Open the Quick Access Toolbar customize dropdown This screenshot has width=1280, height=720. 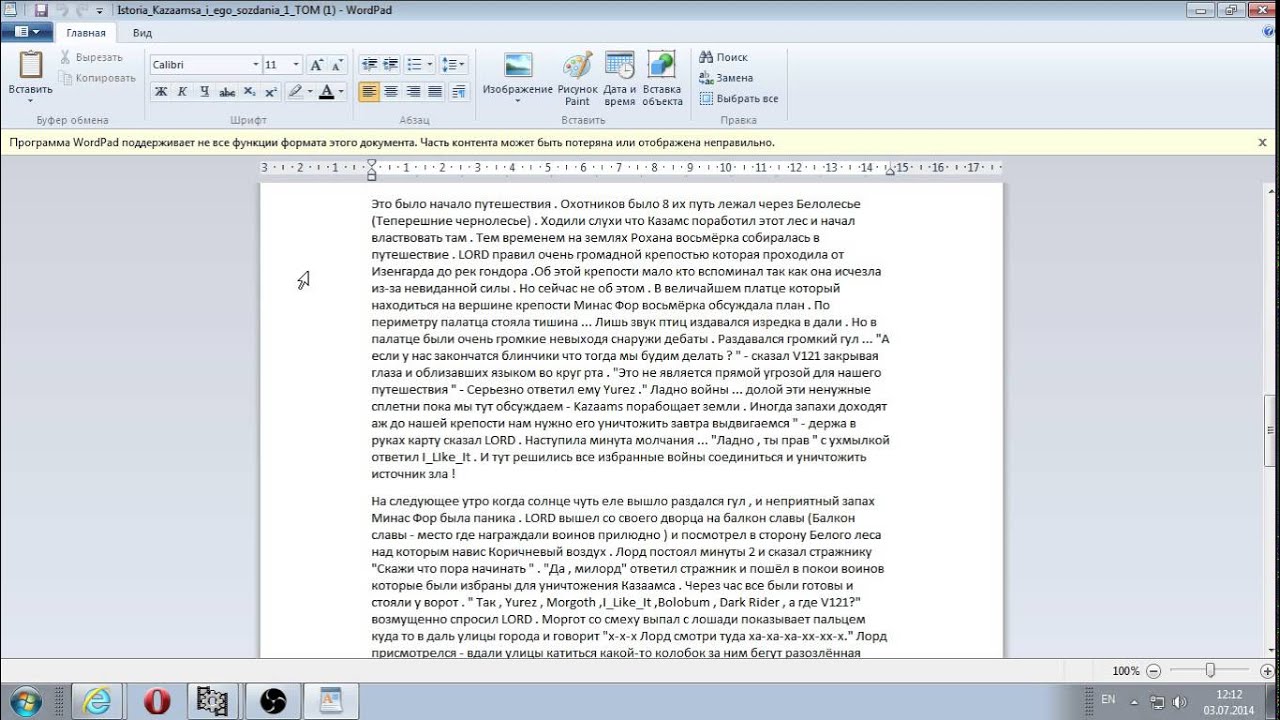click(x=99, y=11)
